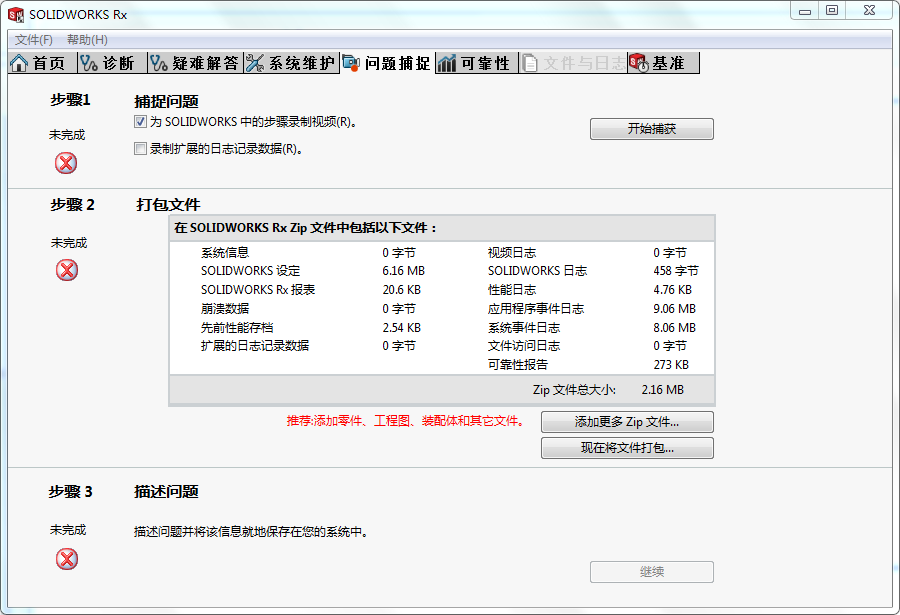Select the 可靠性 tab
The image size is (900, 615).
click(476, 63)
